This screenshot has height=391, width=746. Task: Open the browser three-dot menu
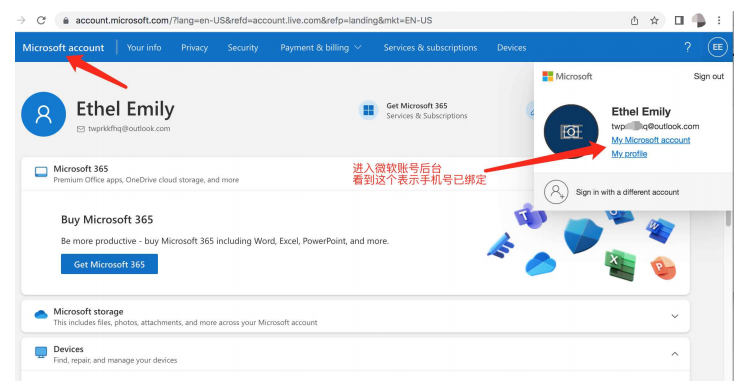click(x=719, y=20)
